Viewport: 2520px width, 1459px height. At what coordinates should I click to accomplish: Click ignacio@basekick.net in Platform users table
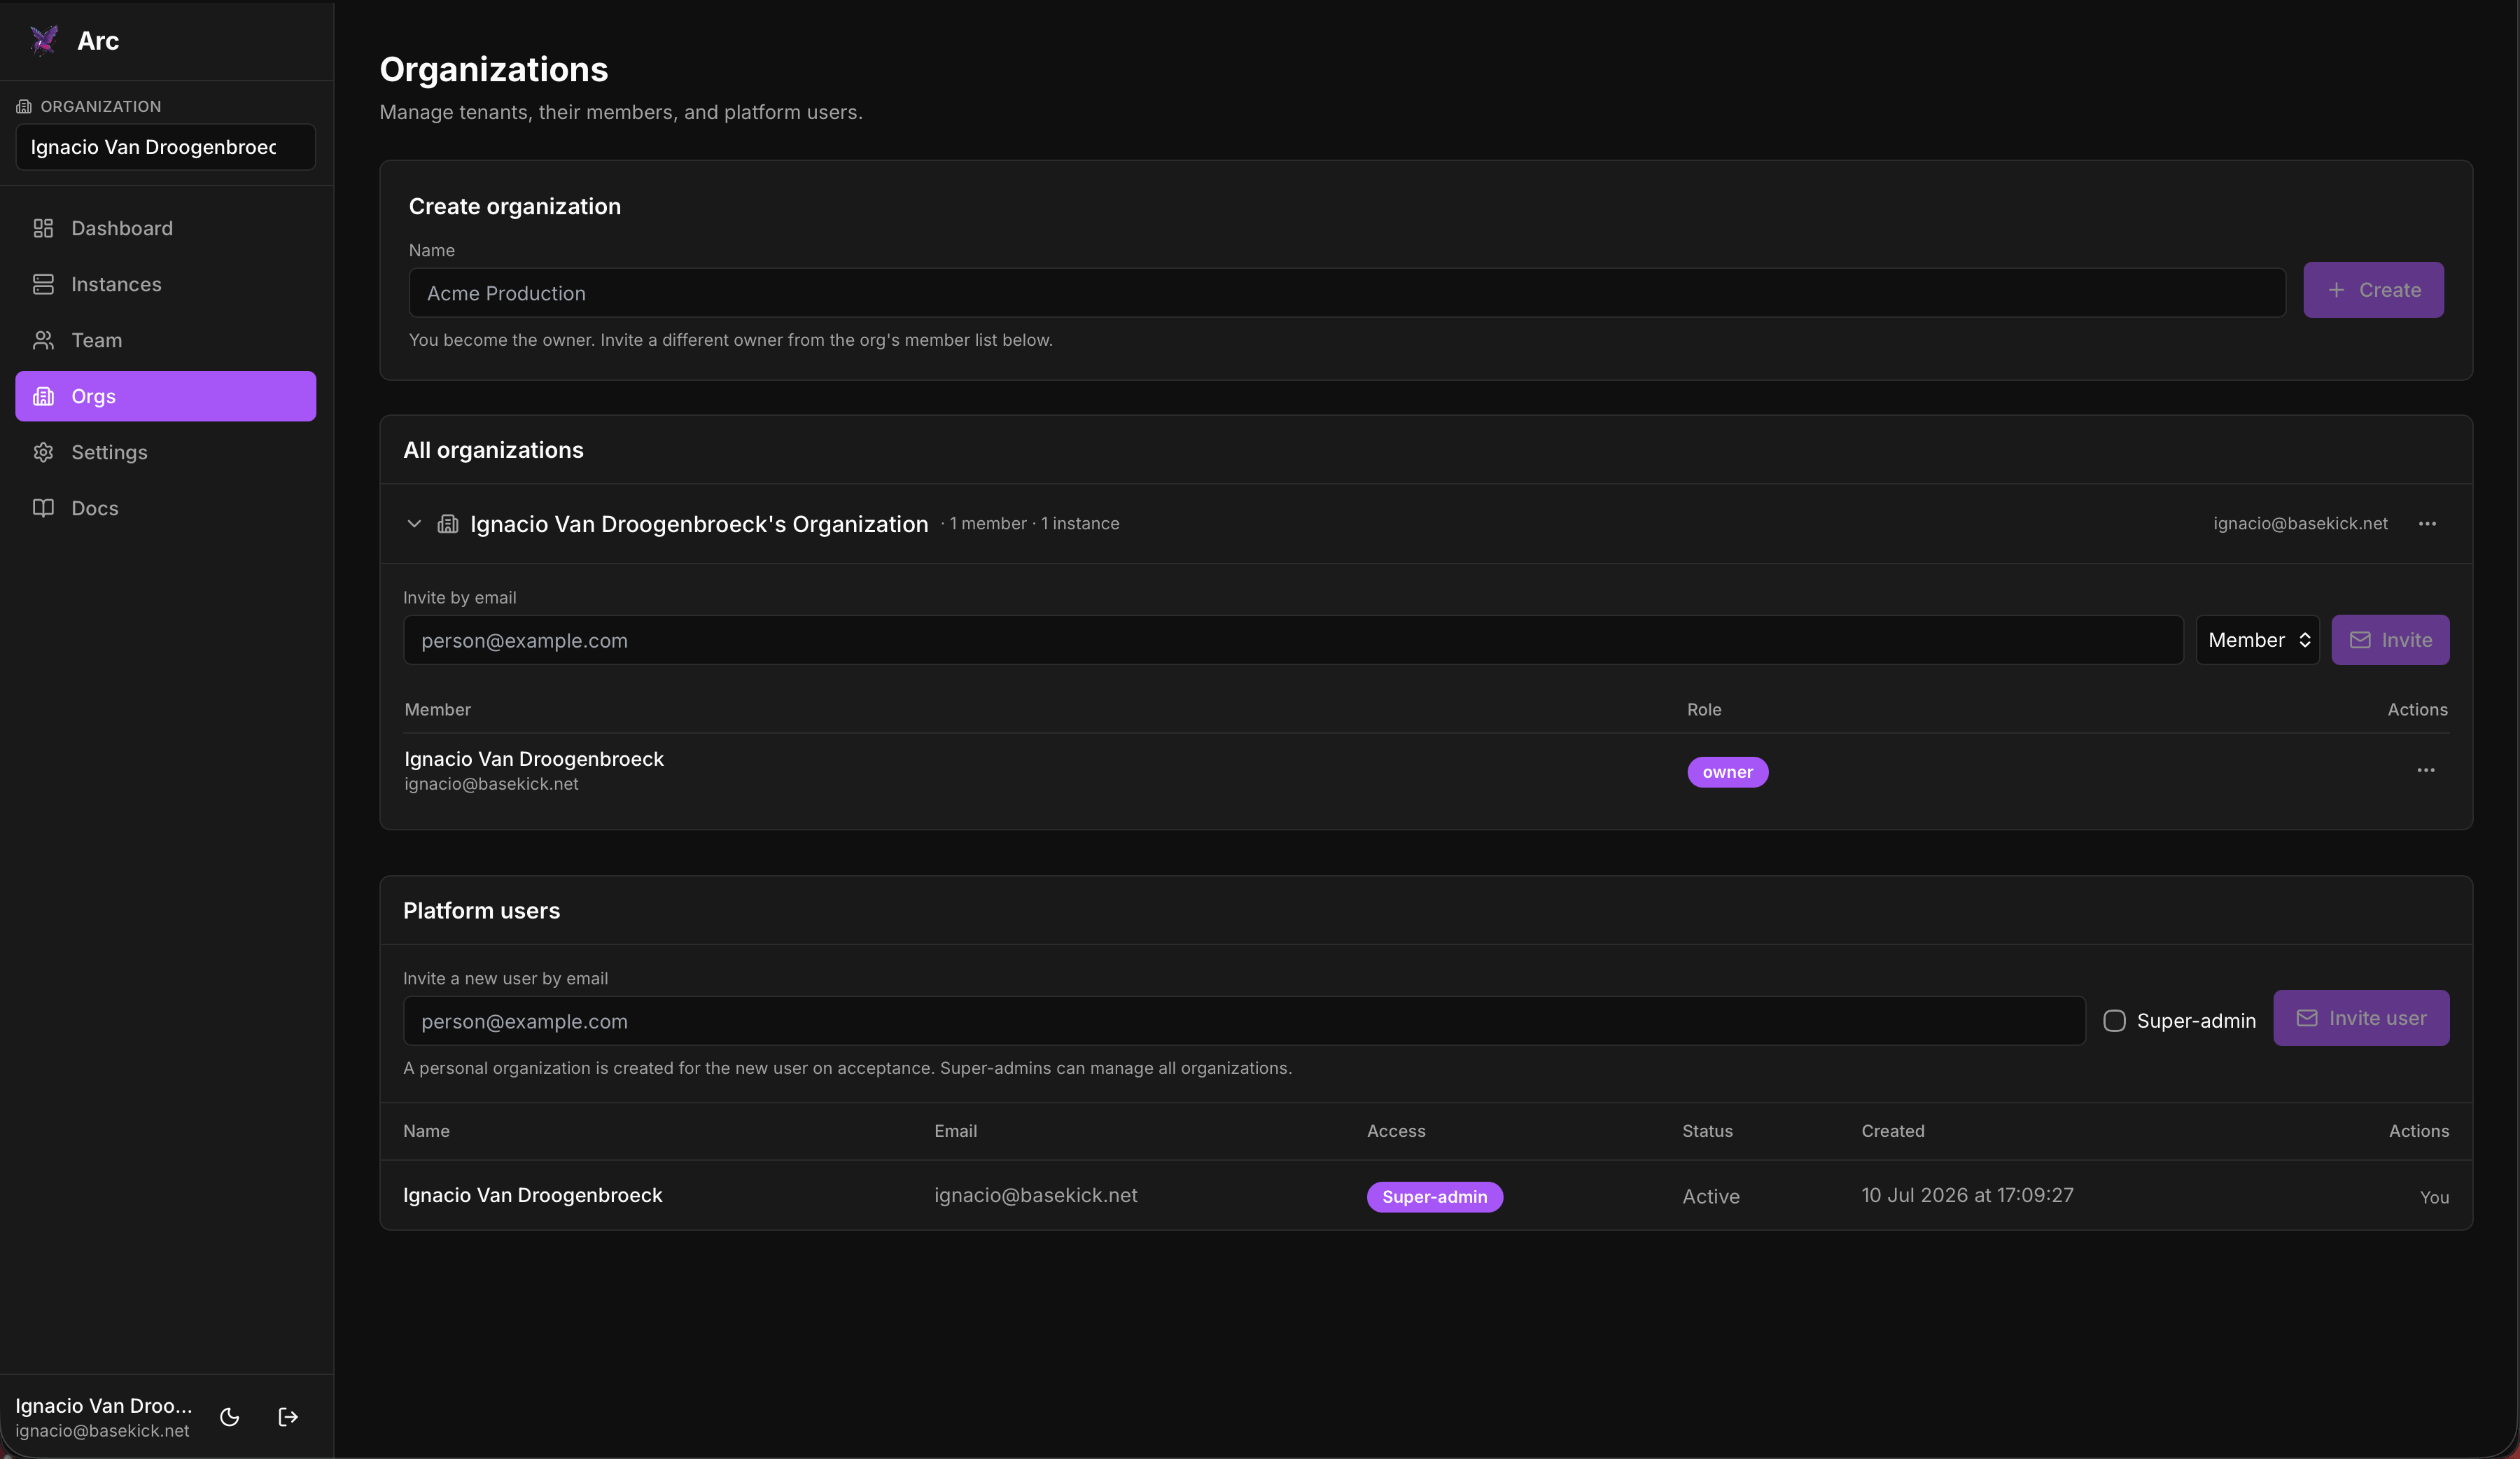click(x=1035, y=1196)
